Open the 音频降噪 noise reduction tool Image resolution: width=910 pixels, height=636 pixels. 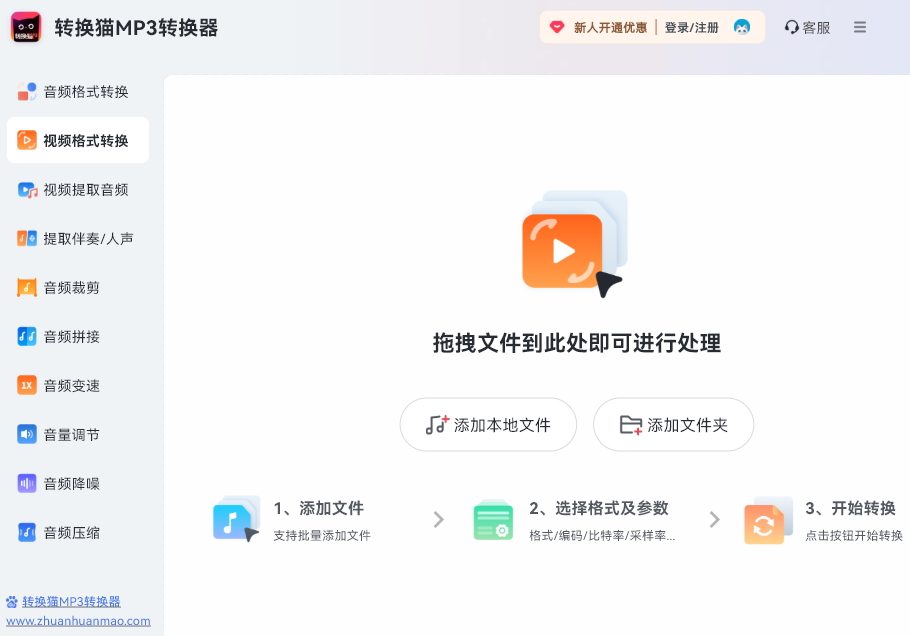[x=77, y=483]
